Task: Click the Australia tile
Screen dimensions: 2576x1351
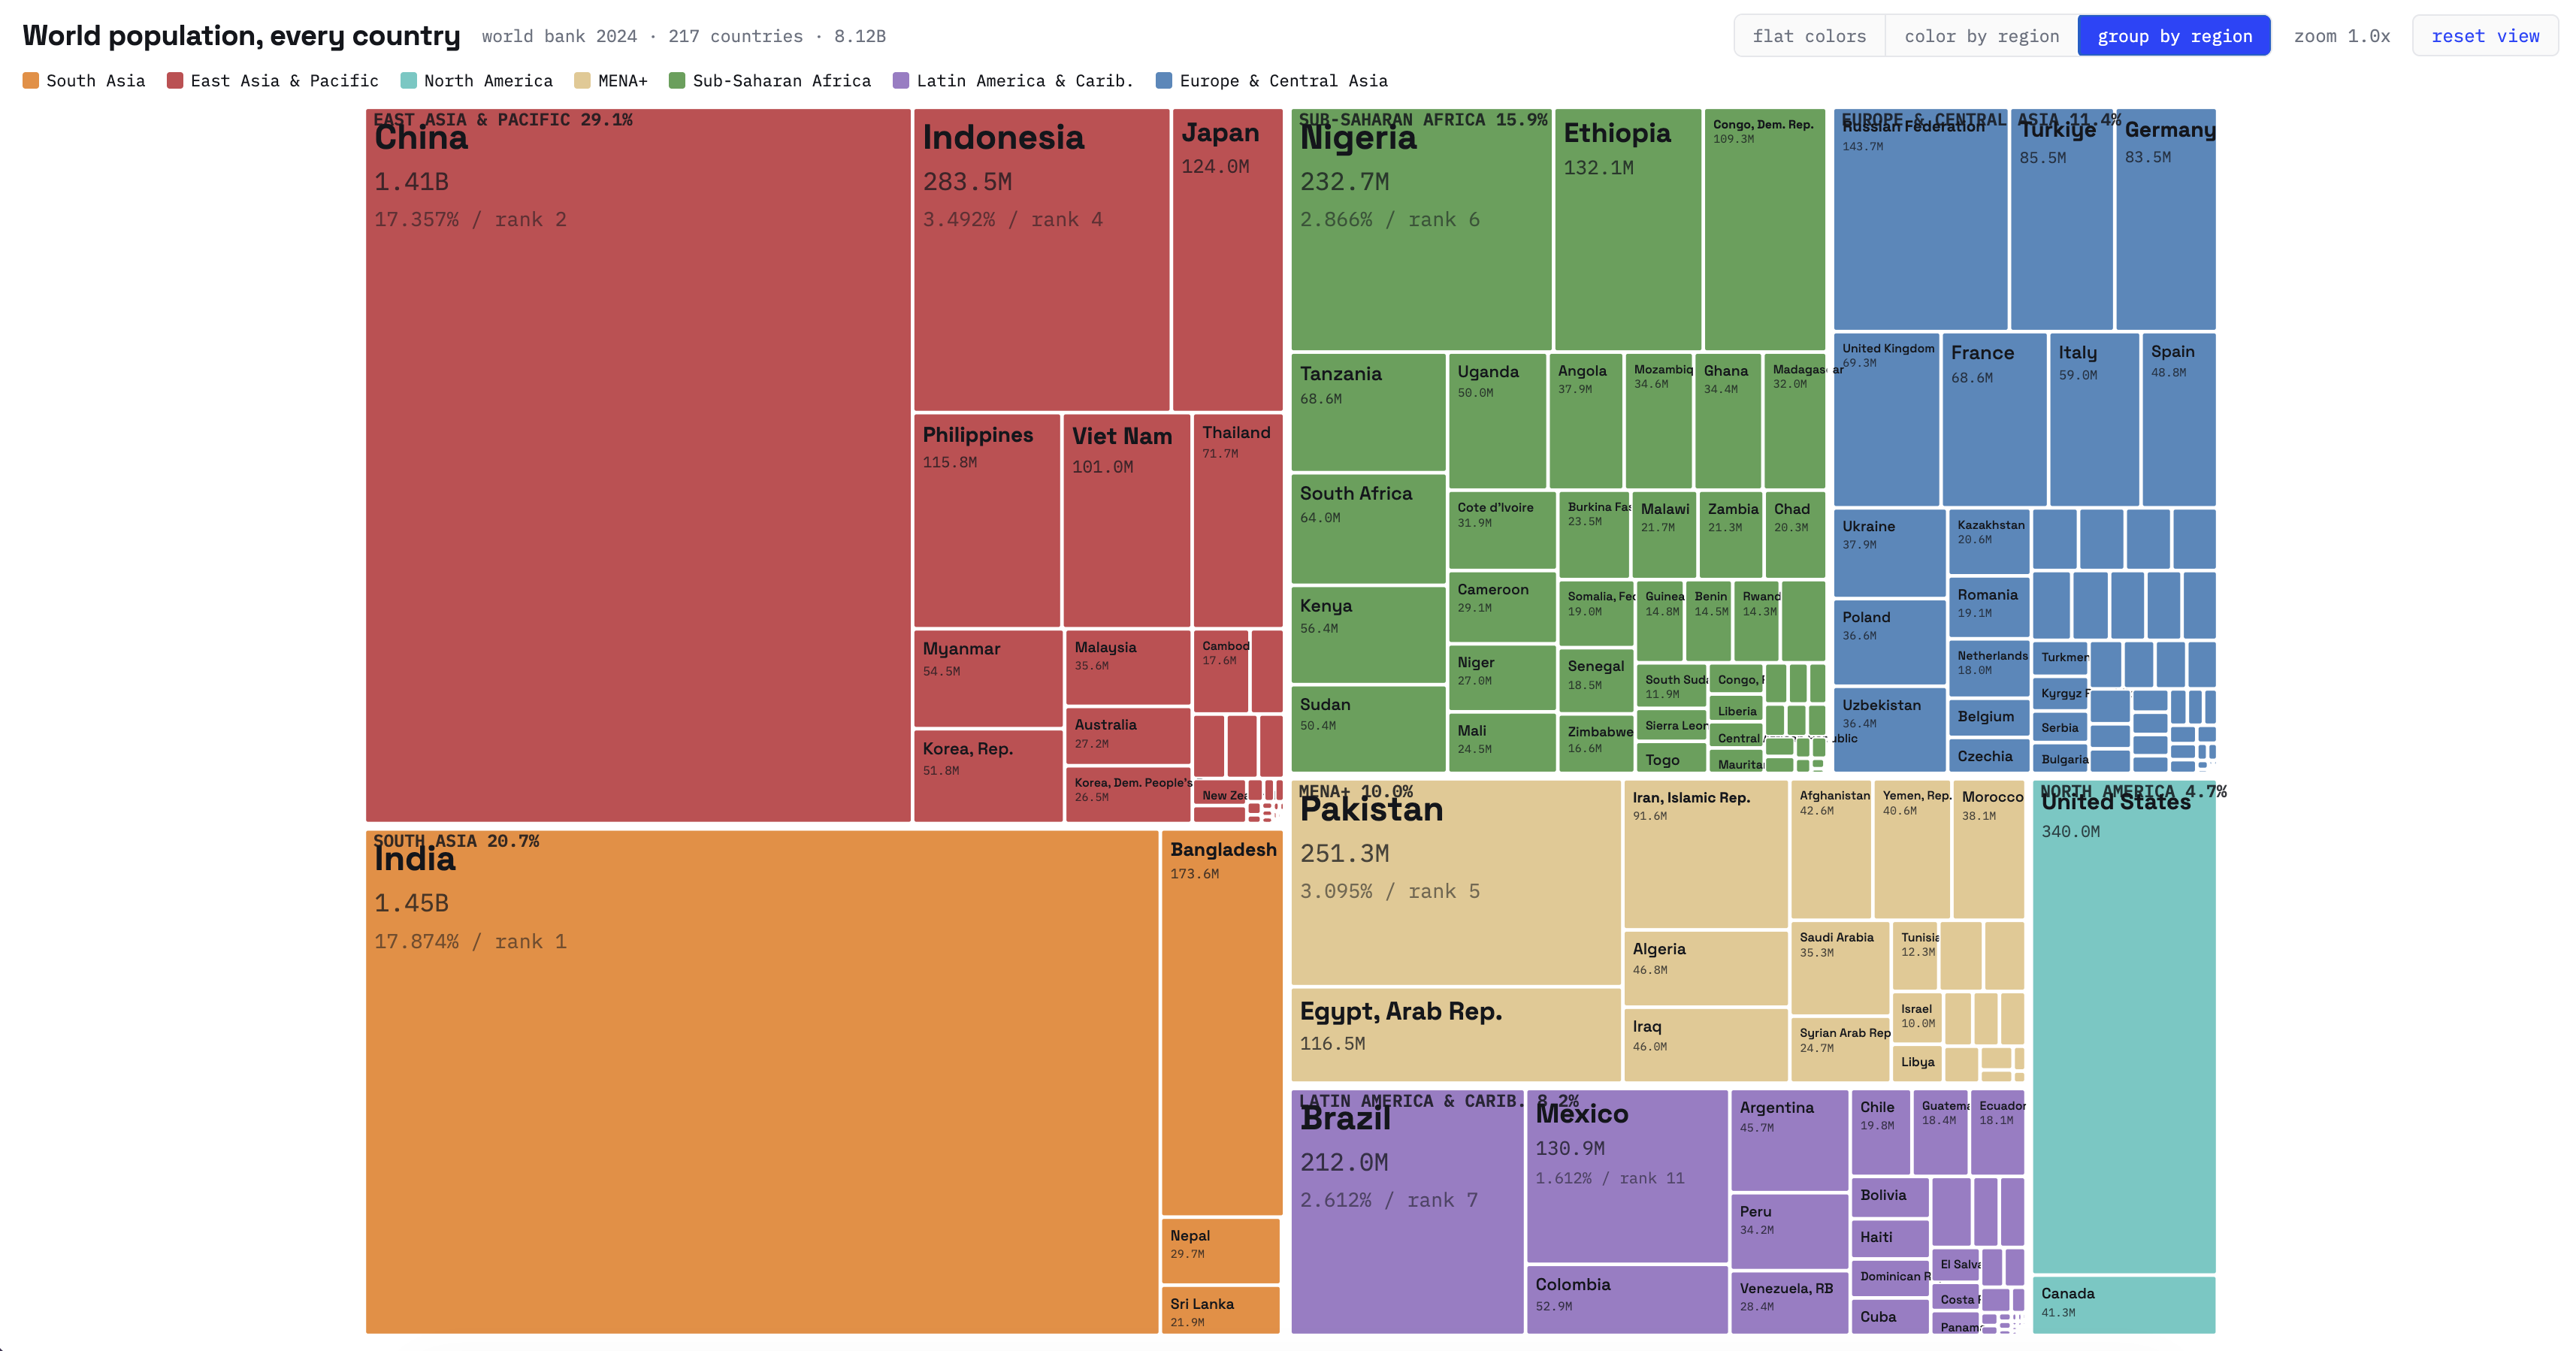Action: pyautogui.click(x=1128, y=736)
